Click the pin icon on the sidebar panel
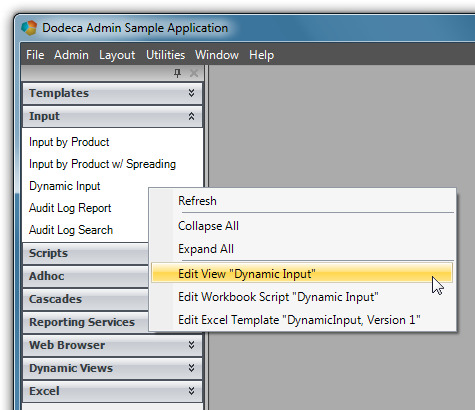 click(x=177, y=73)
